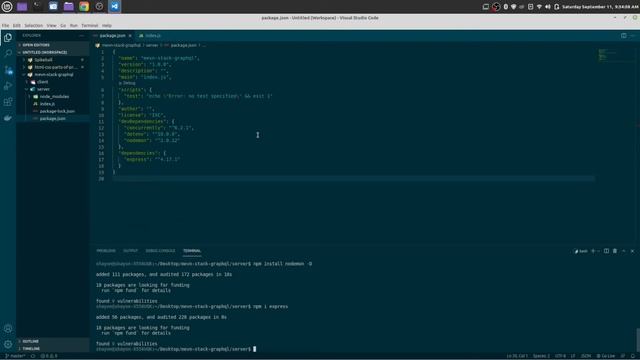This screenshot has width=640, height=360.
Task: Select the TERMINAL panel tab
Action: point(192,251)
